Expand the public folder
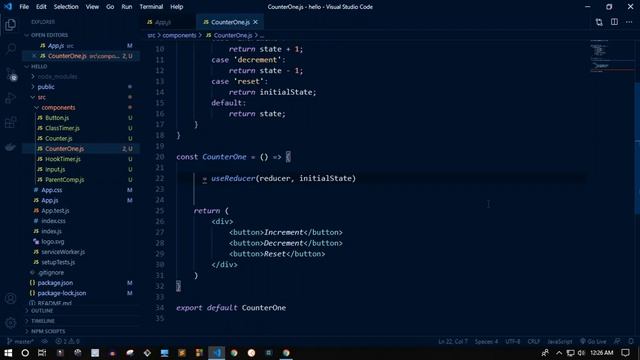The height and width of the screenshot is (360, 640). click(46, 87)
